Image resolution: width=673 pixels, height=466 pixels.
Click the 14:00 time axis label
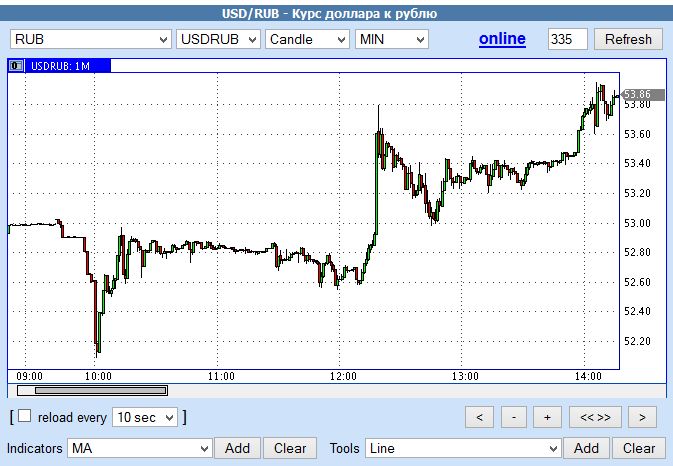(588, 376)
